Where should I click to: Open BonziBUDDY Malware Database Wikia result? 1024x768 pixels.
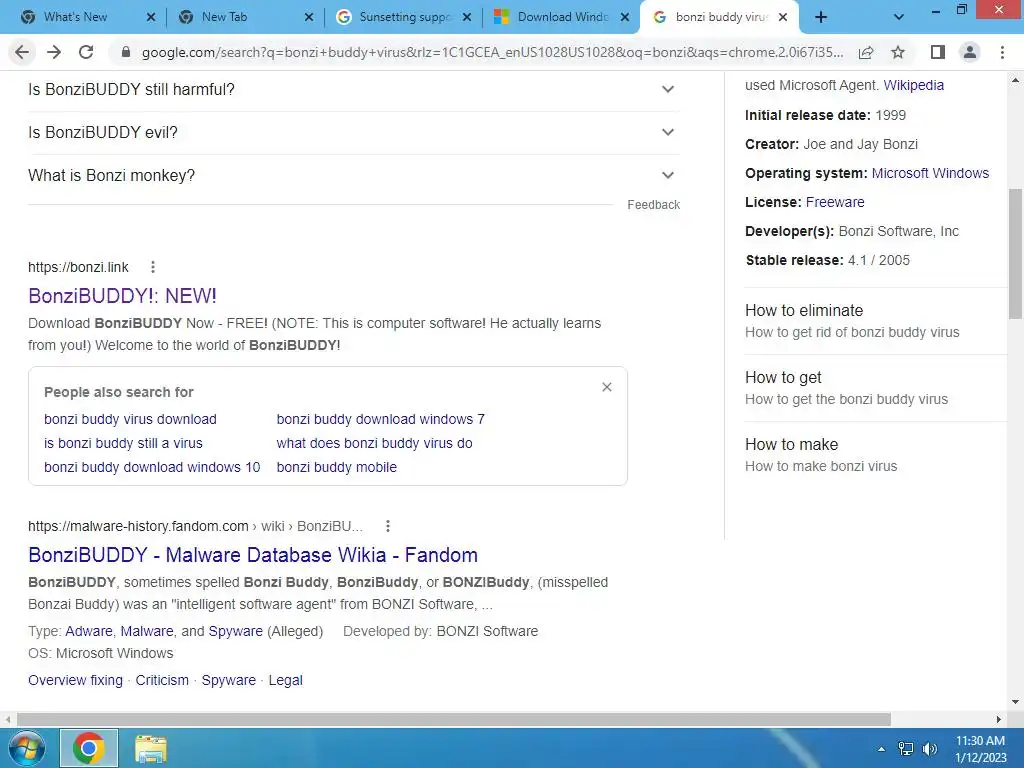pyautogui.click(x=253, y=555)
